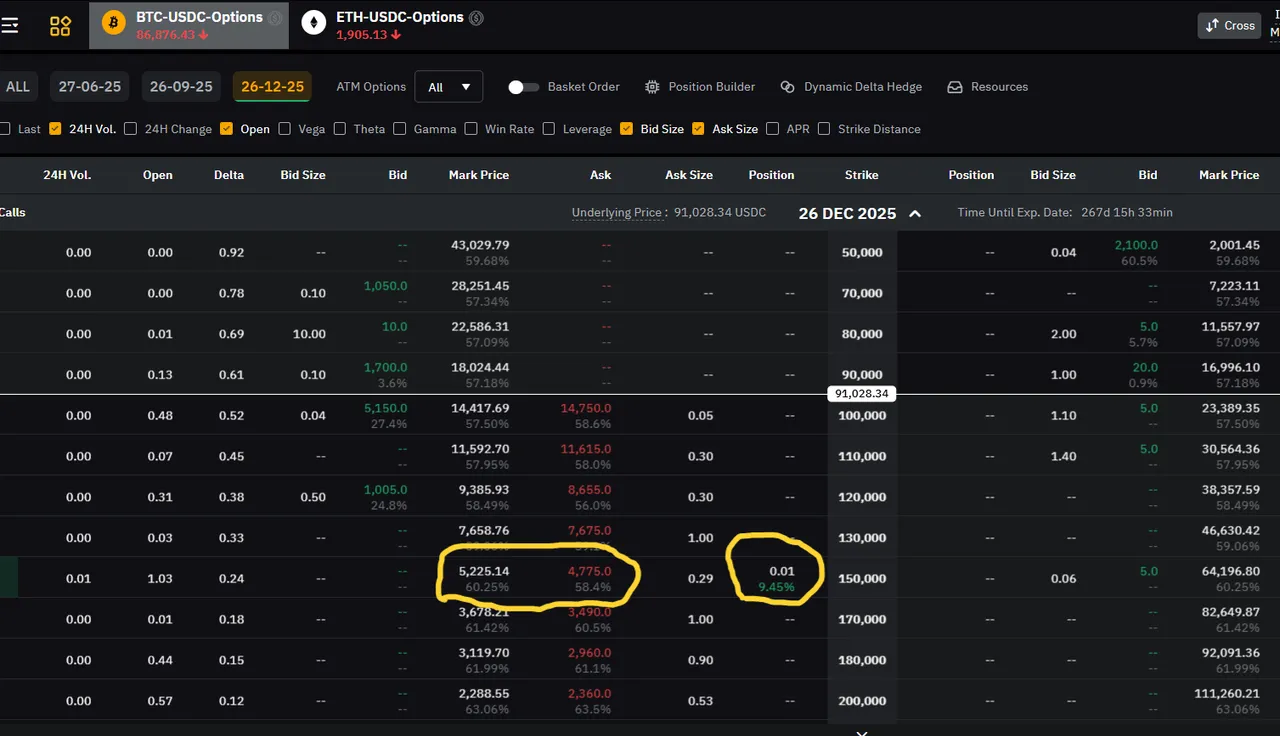Enable the Strike Distance checkbox
Viewport: 1280px width, 736px height.
(x=824, y=129)
